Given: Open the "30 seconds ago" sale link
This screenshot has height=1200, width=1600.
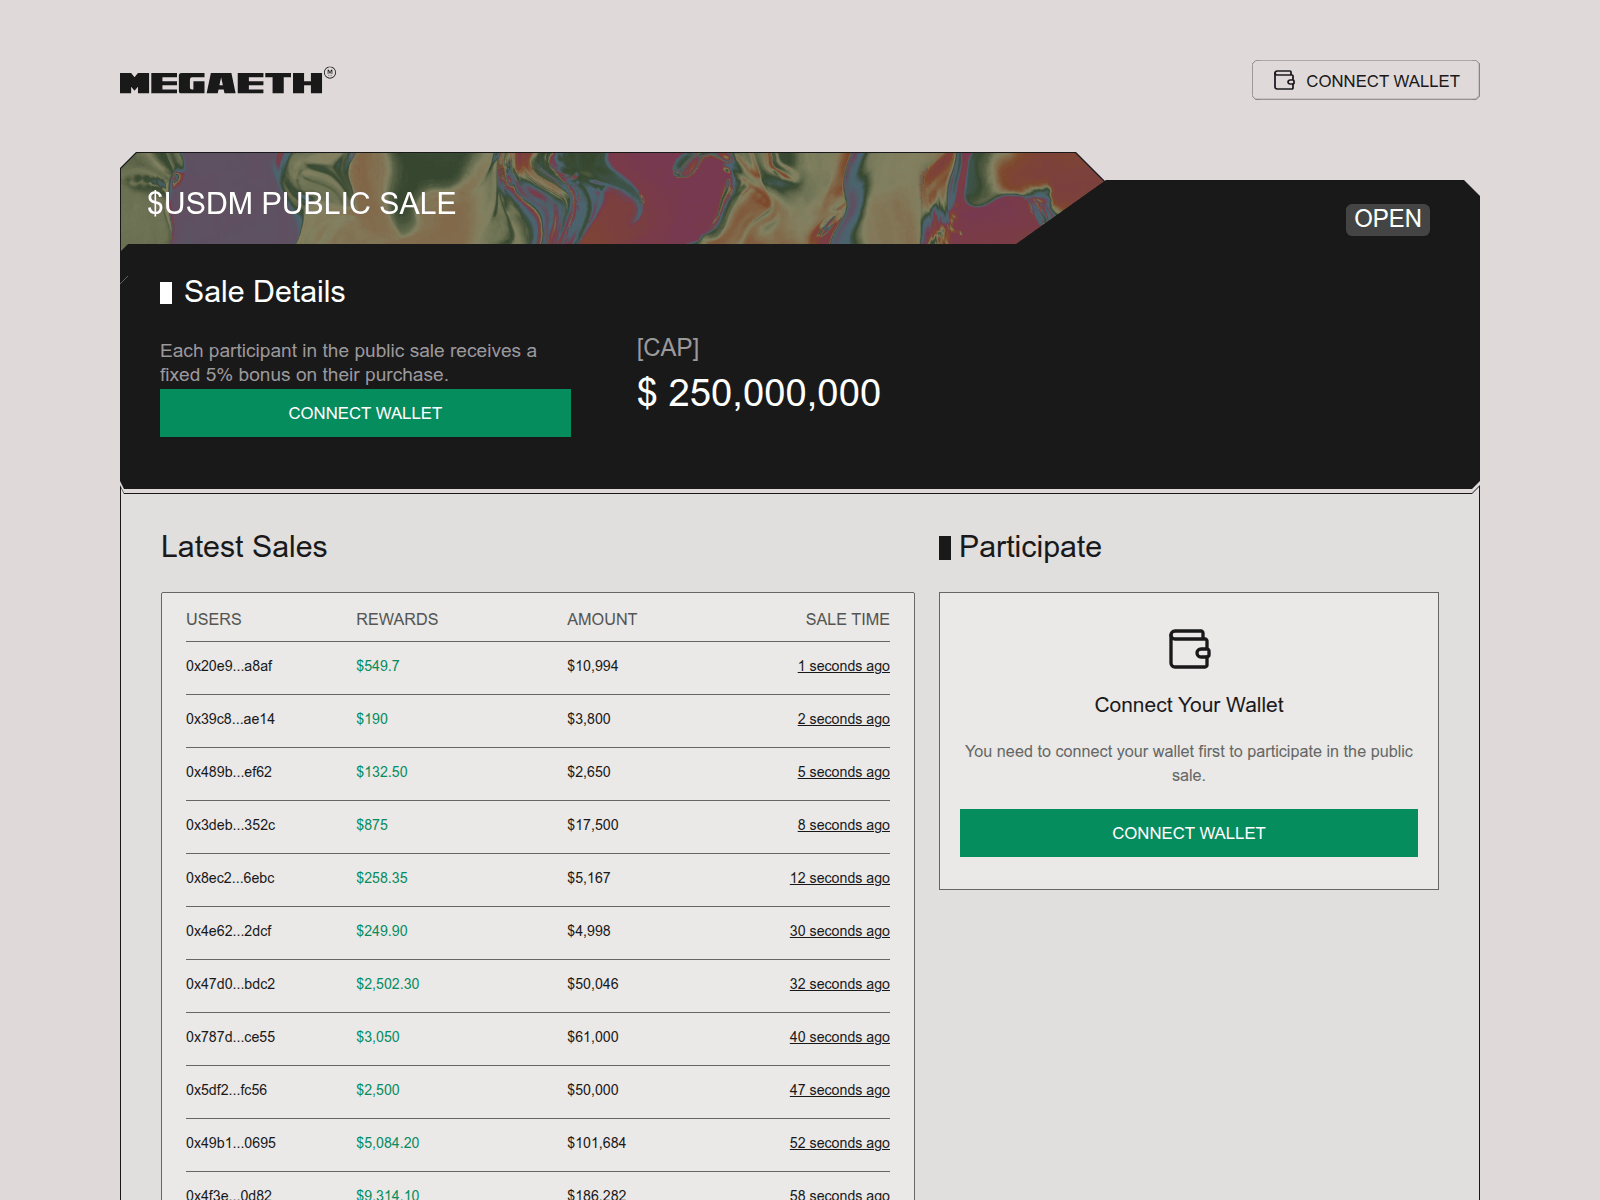Looking at the screenshot, I should [x=839, y=931].
